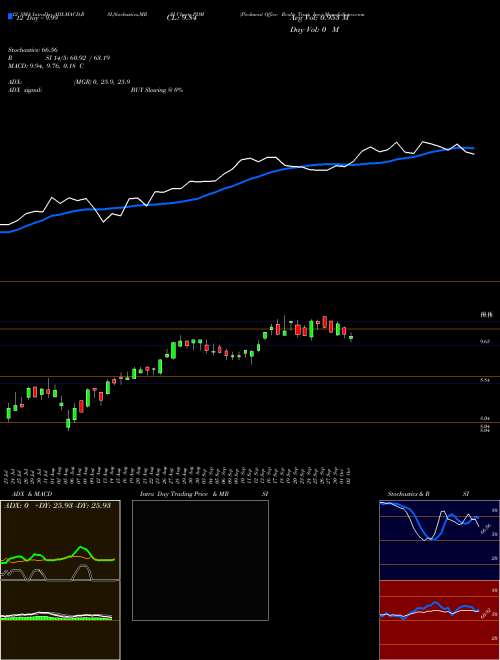Screen dimensions: 500x660
Task: Click the ADX green line chart panel
Action: [x=60, y=540]
